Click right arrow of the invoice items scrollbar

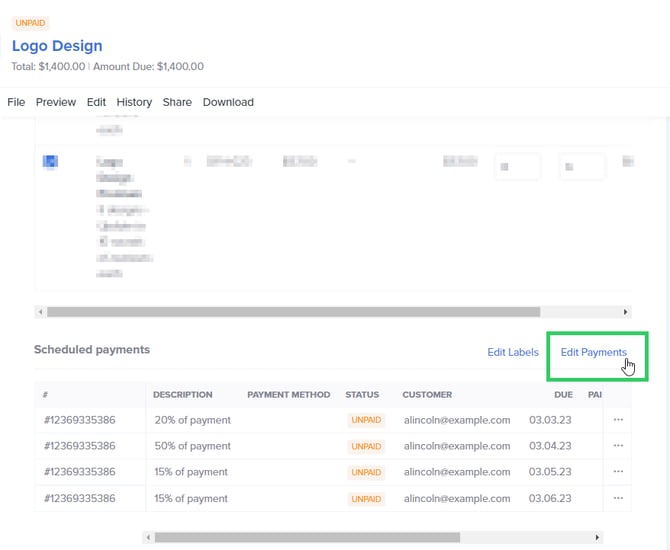626,312
